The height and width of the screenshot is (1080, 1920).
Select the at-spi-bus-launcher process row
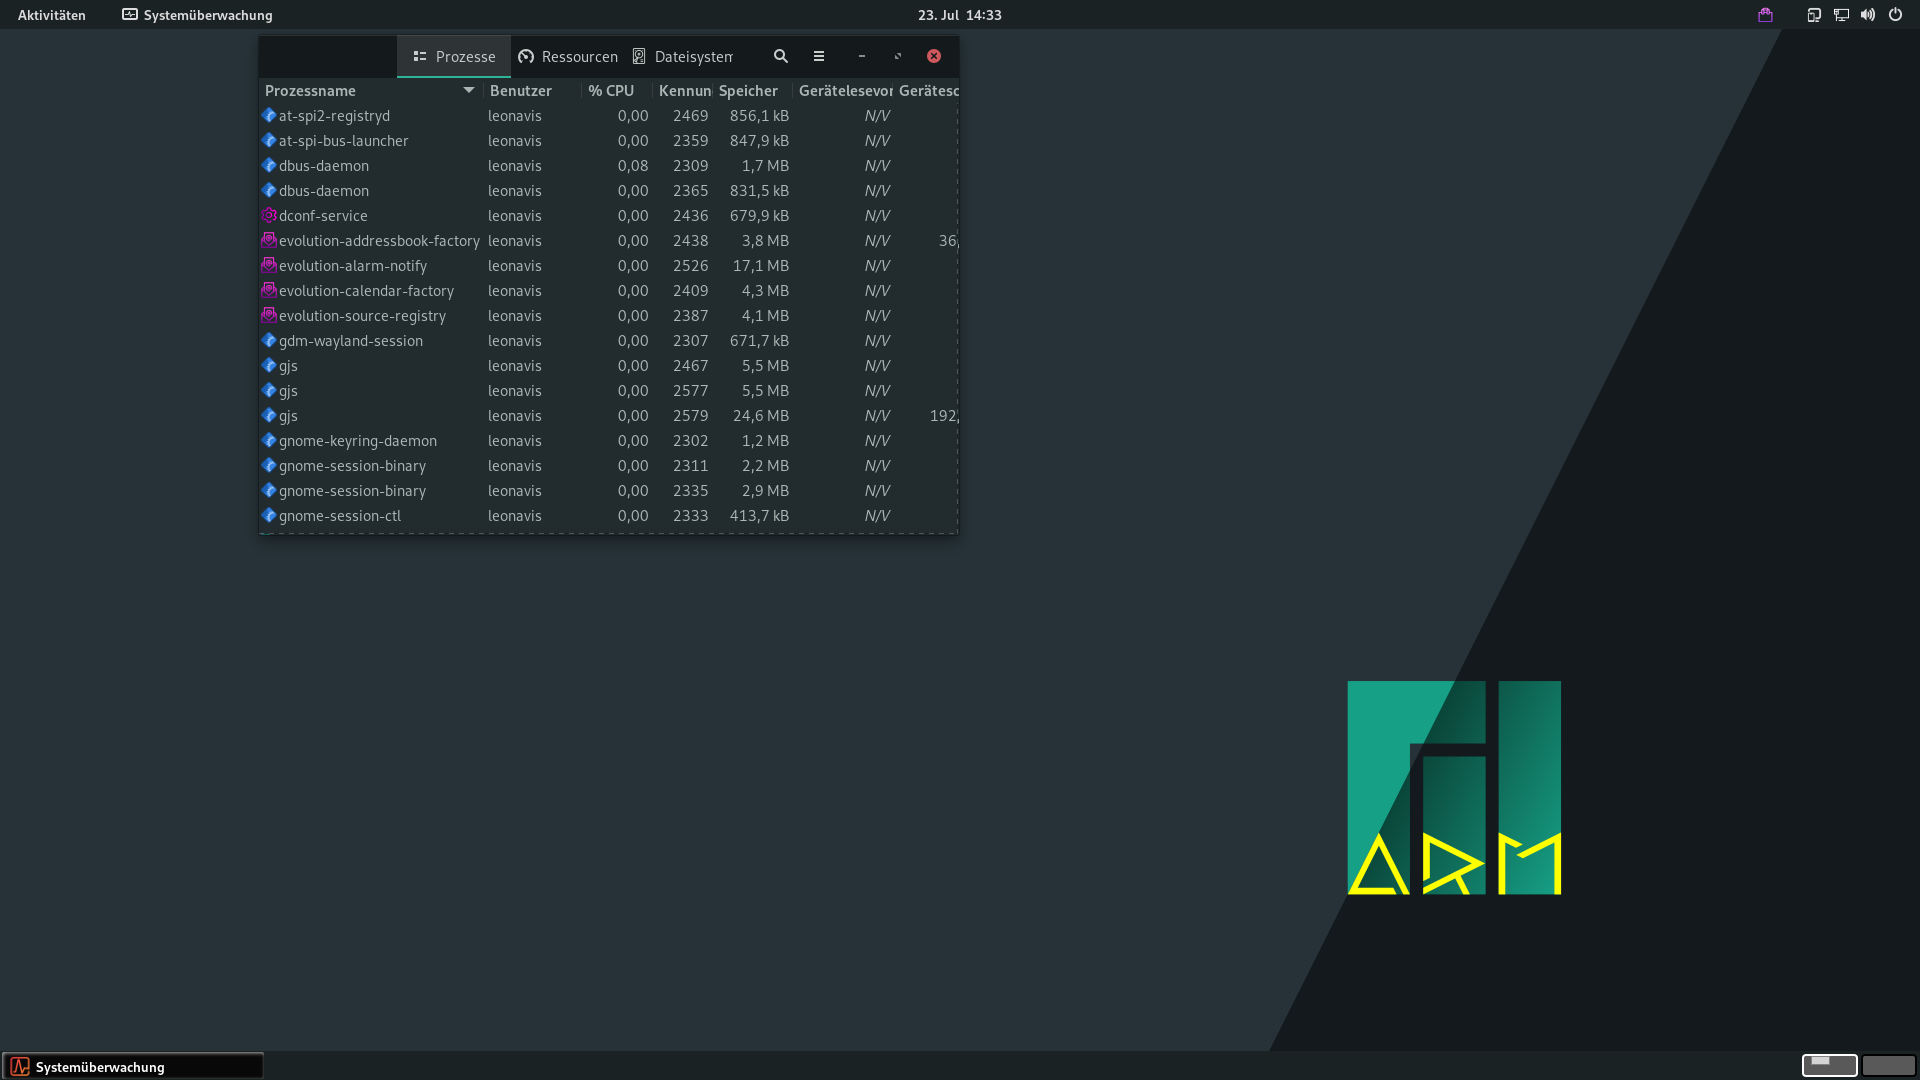tap(609, 140)
